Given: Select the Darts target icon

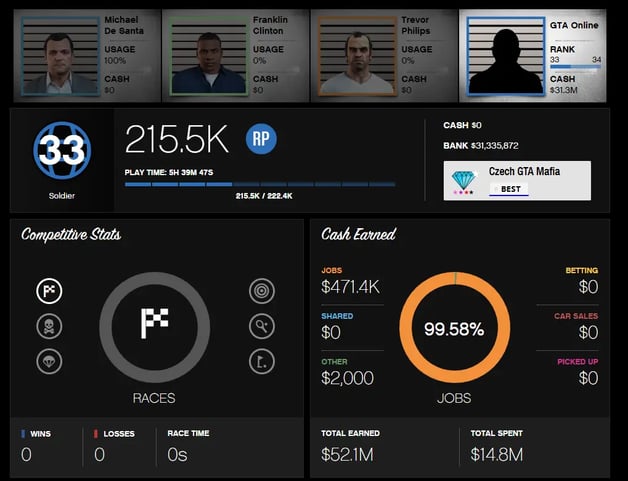Looking at the screenshot, I should tap(260, 291).
